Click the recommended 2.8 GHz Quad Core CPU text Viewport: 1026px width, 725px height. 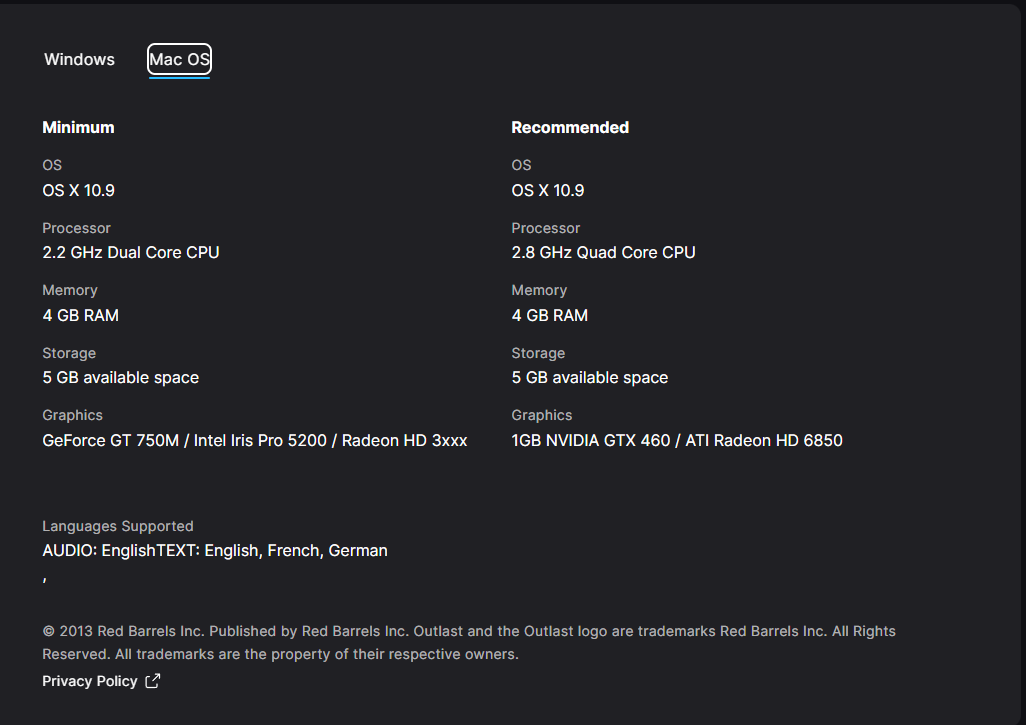point(603,252)
